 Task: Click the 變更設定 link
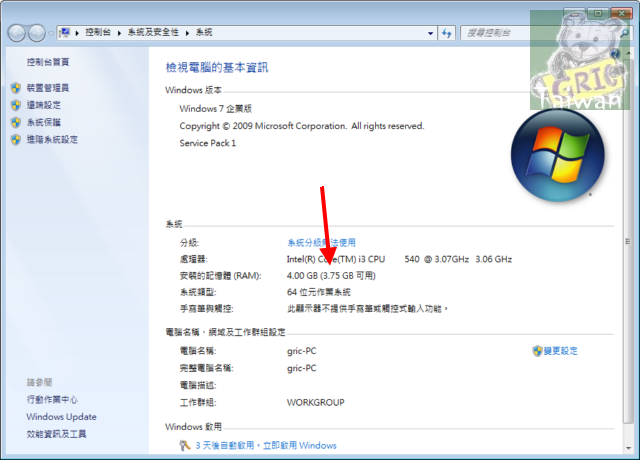pos(560,351)
